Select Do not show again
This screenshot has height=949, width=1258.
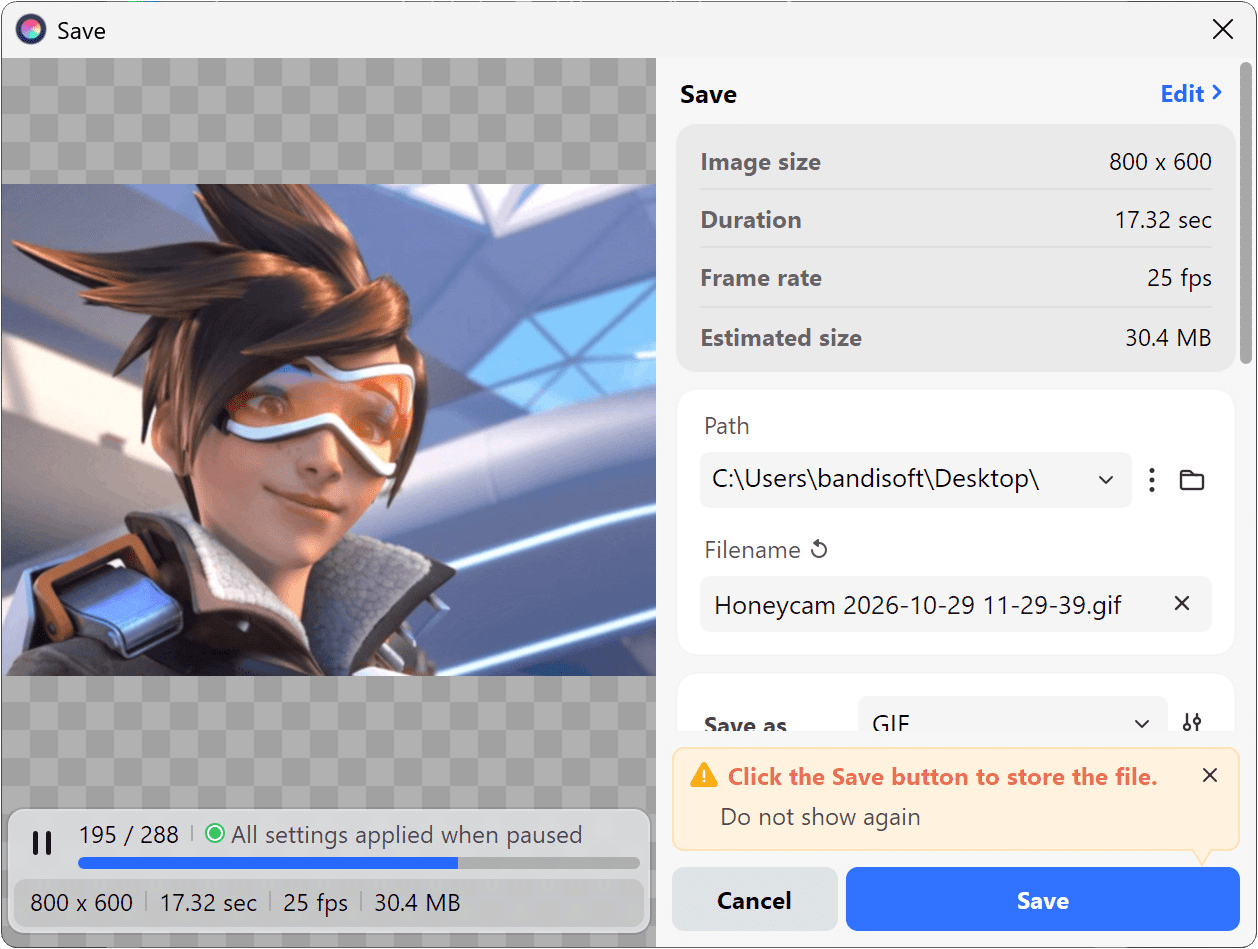coord(820,817)
